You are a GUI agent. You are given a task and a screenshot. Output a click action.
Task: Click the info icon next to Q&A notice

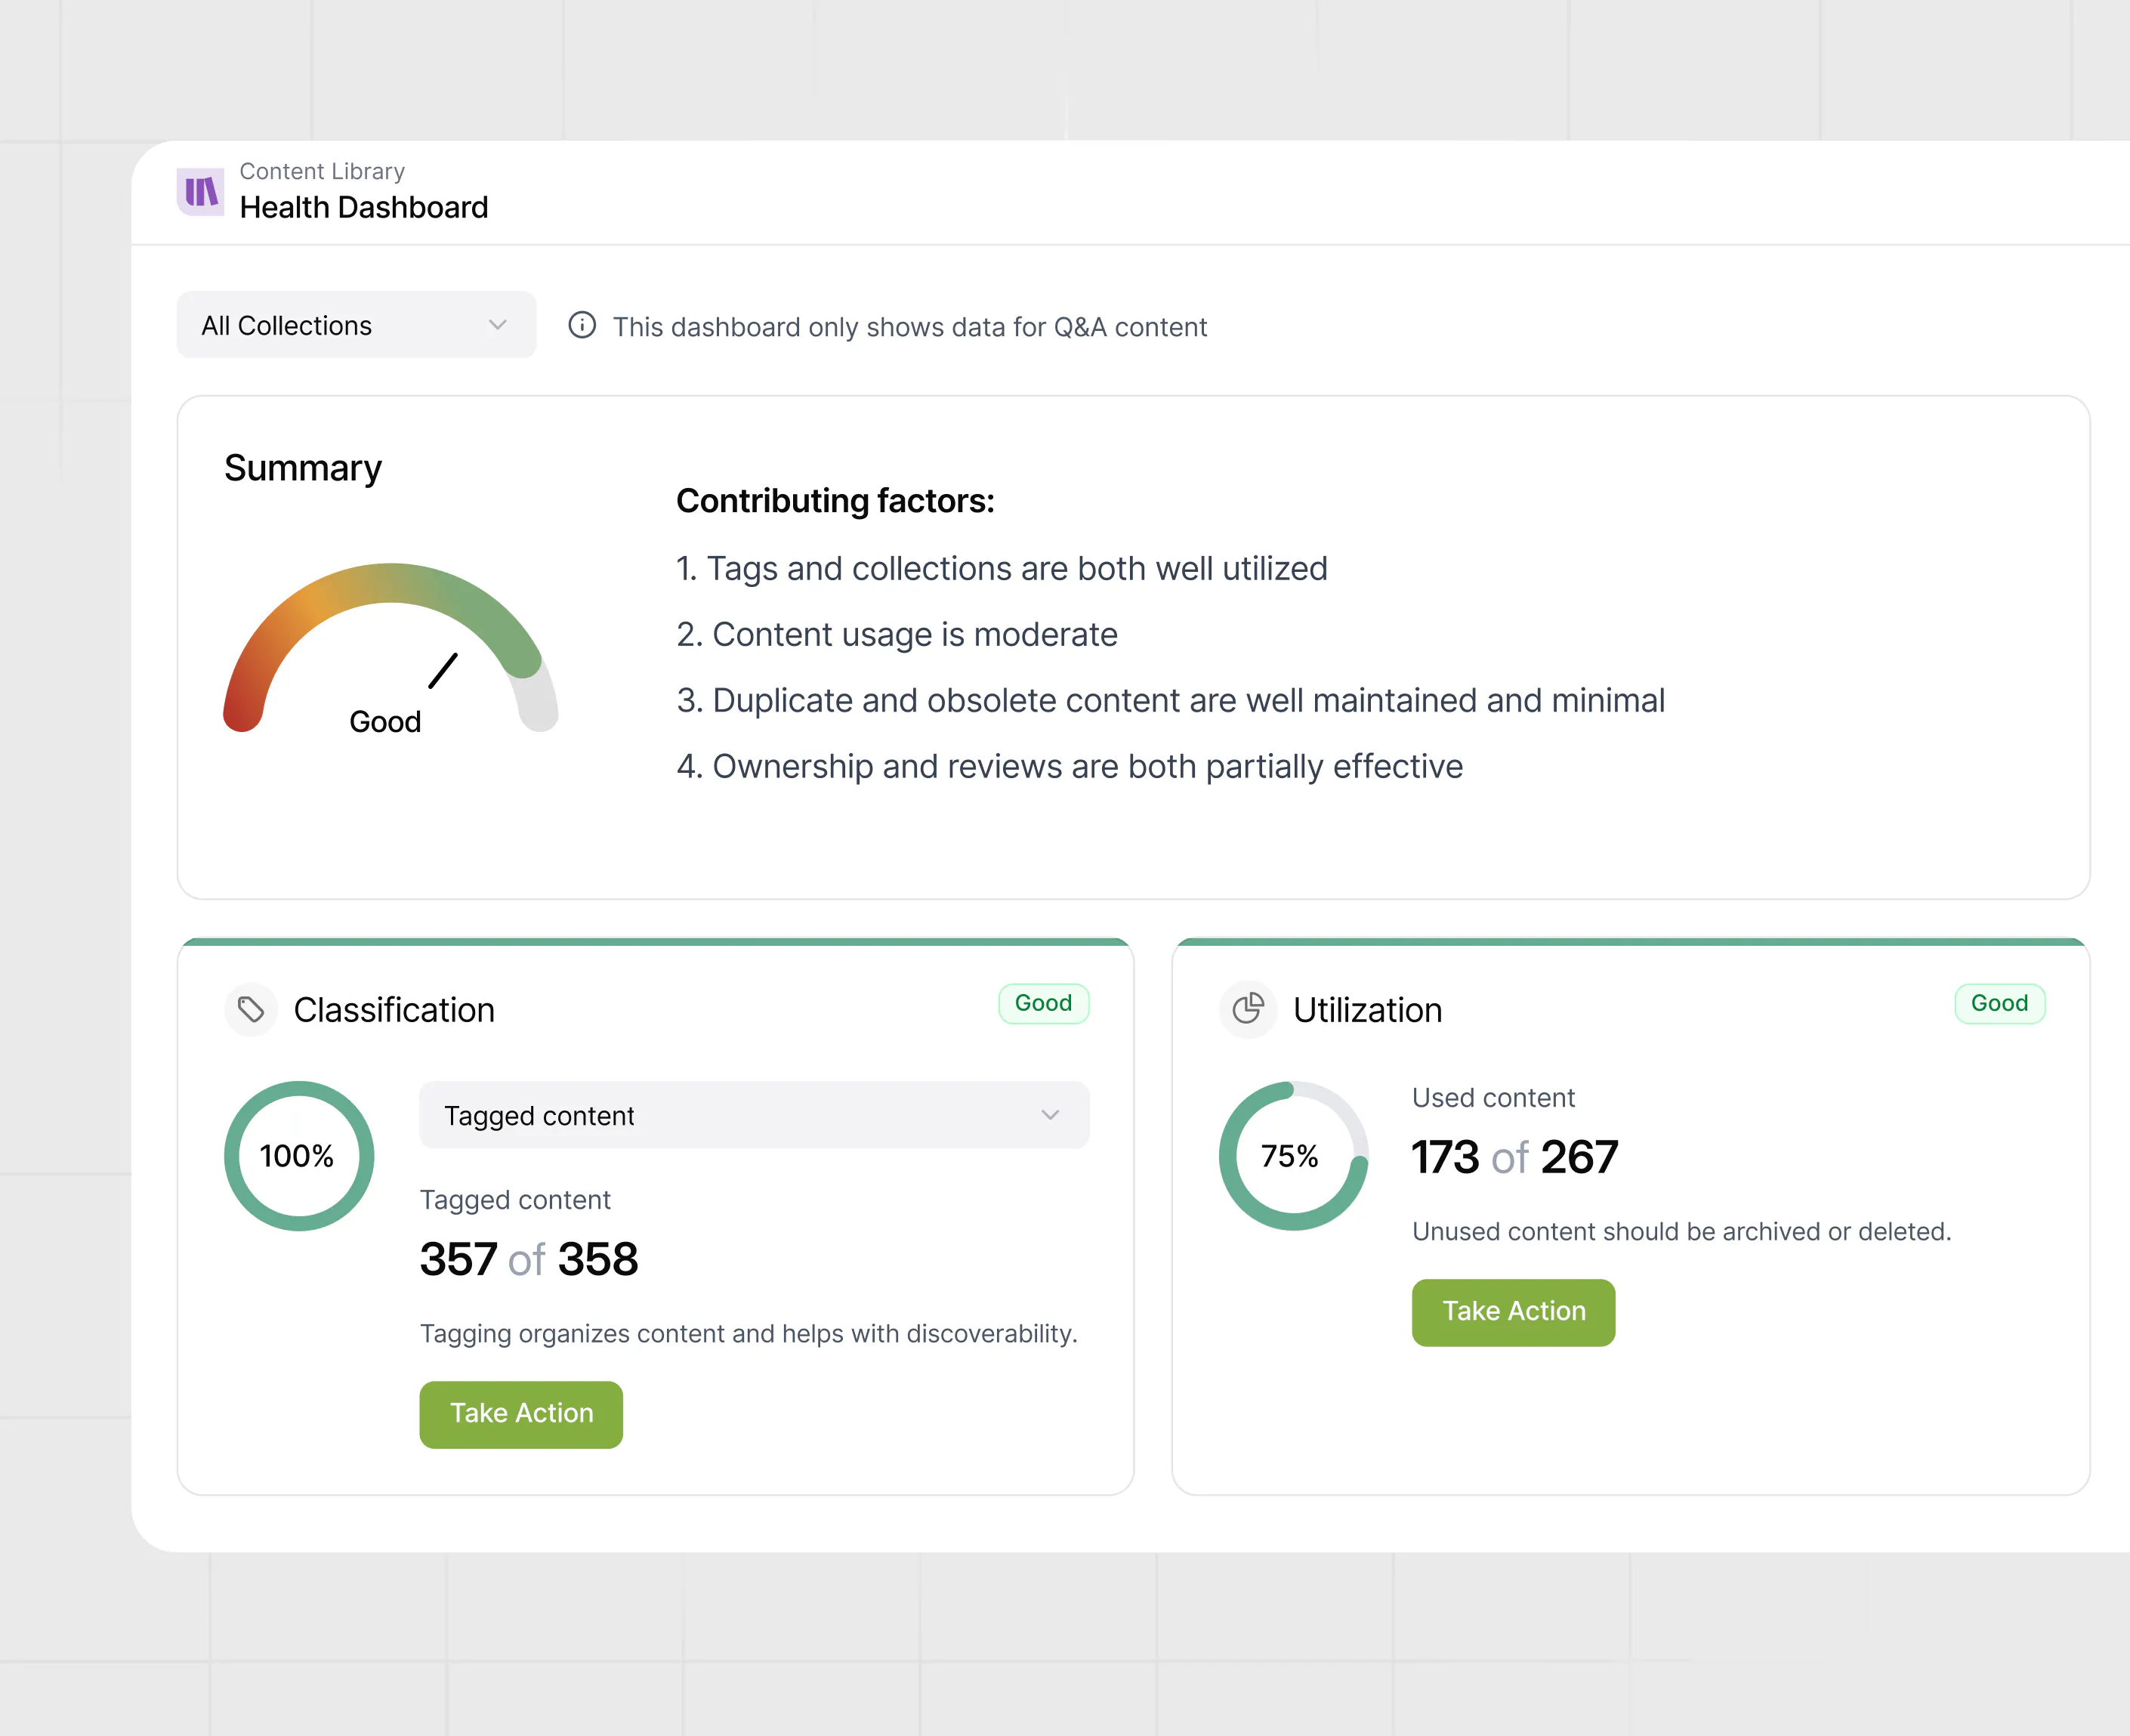pos(583,326)
